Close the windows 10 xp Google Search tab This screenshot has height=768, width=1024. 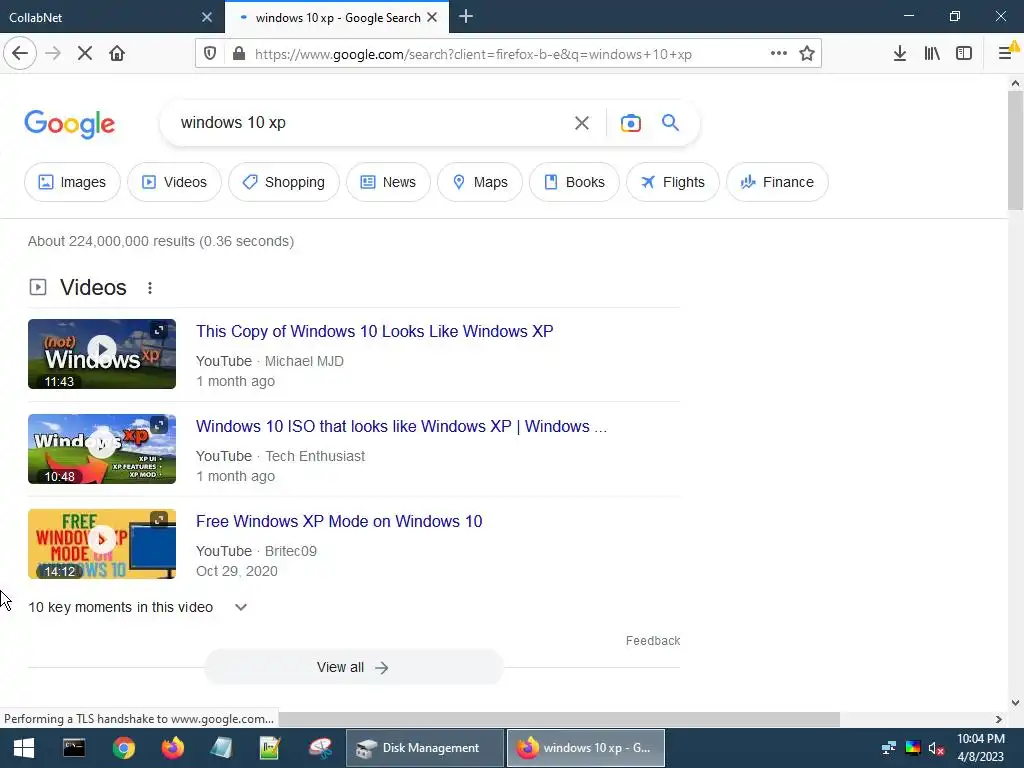click(x=432, y=17)
